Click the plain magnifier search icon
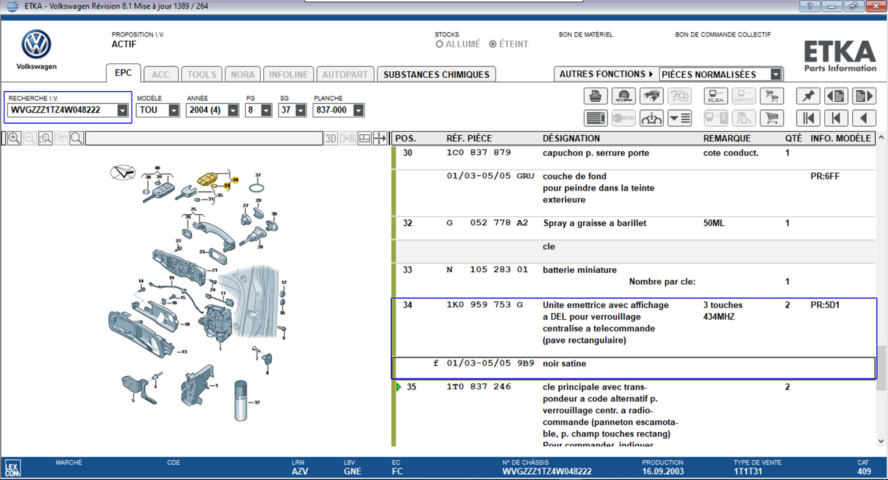 pos(76,138)
